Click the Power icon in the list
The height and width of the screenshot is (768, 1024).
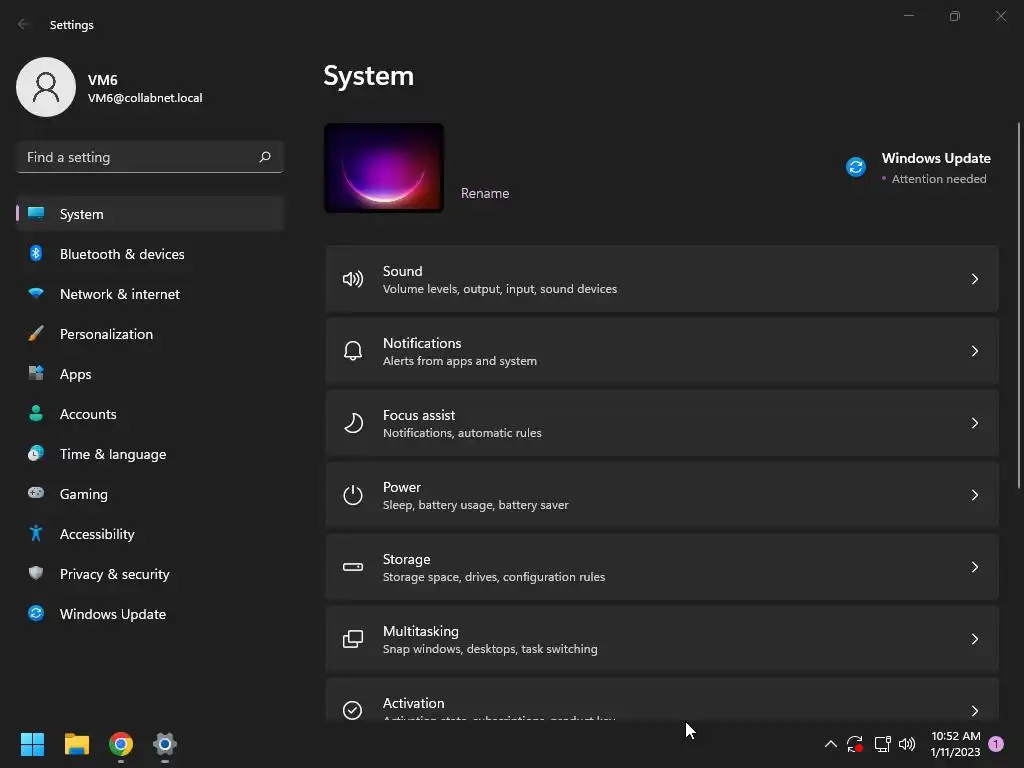pos(353,495)
